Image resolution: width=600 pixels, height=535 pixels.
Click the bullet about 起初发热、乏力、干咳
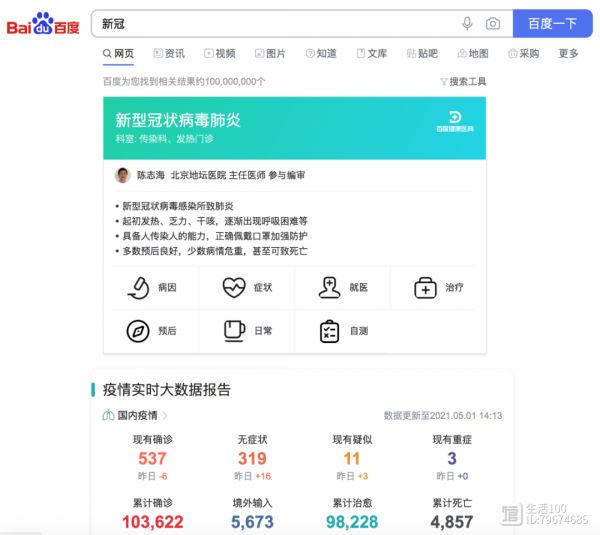215,221
